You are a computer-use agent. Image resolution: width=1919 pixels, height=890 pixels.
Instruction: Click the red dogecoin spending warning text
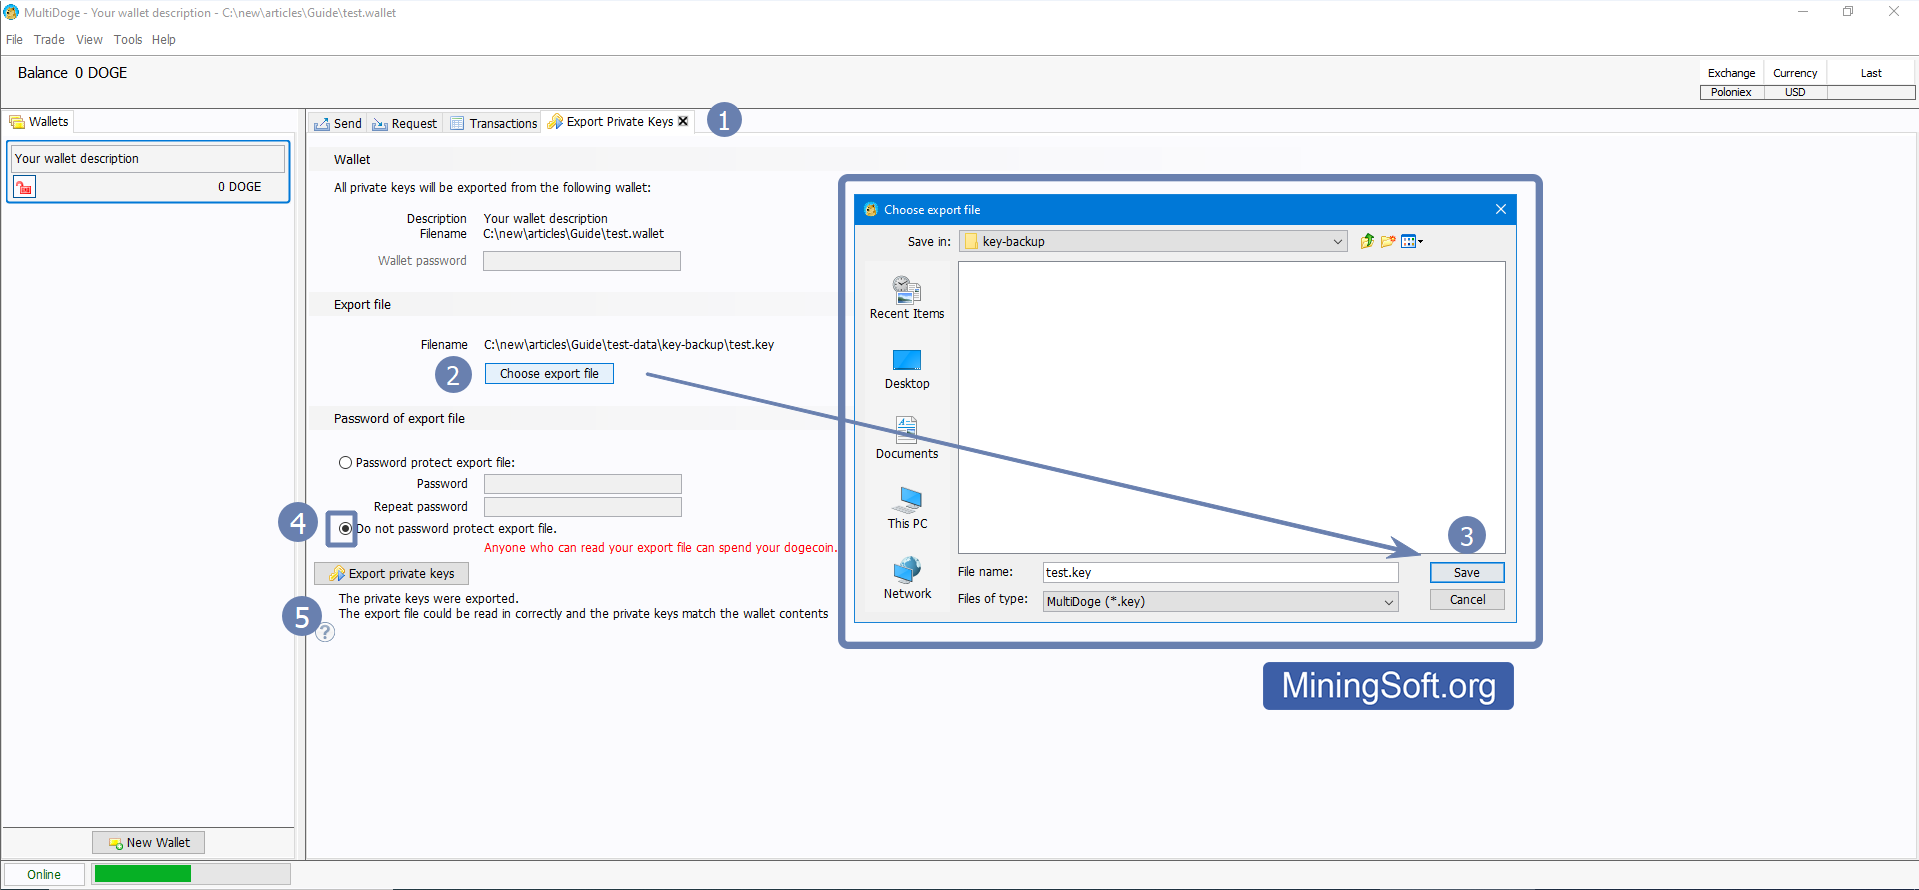point(660,548)
